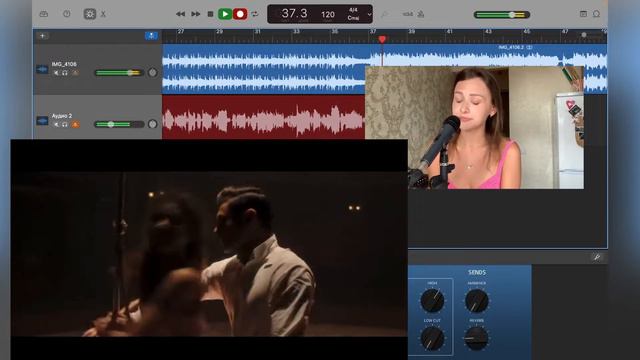Click the Cmaj key signature
The image size is (640, 360).
(x=353, y=18)
